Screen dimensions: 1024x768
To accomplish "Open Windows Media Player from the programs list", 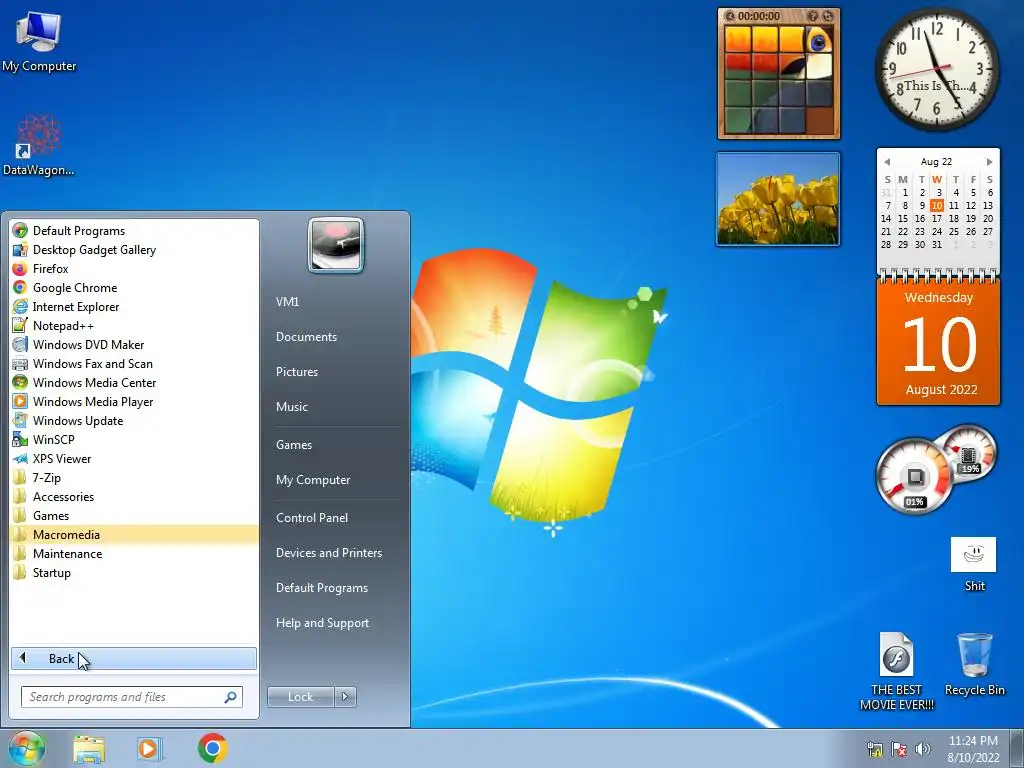I will click(134, 401).
